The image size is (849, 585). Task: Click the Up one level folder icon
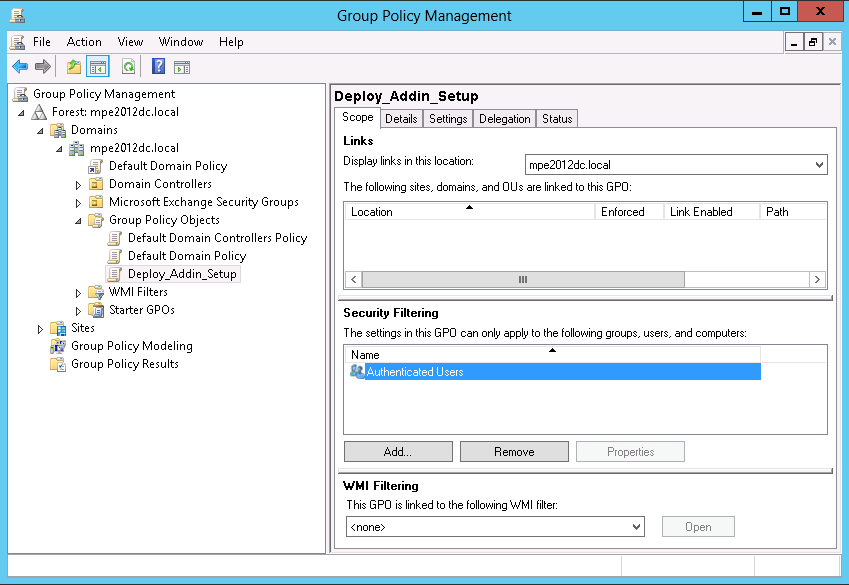point(73,67)
